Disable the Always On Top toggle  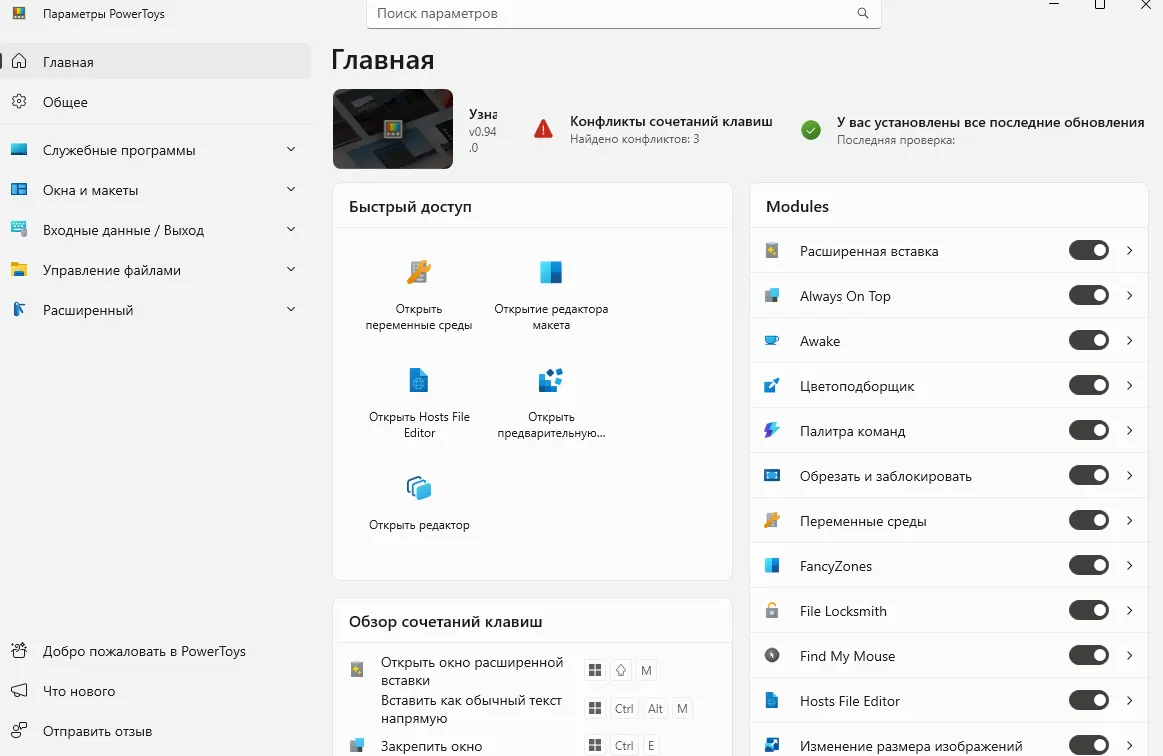(1088, 295)
